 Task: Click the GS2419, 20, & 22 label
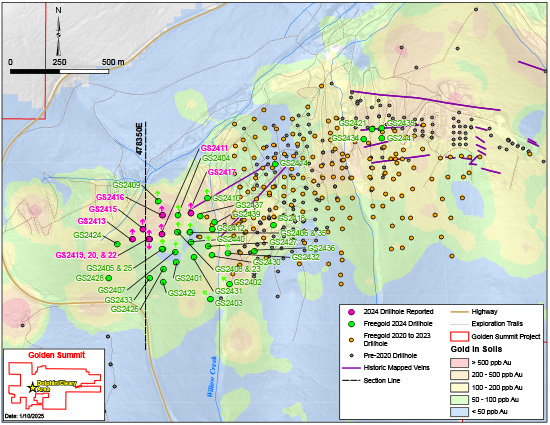tap(86, 255)
